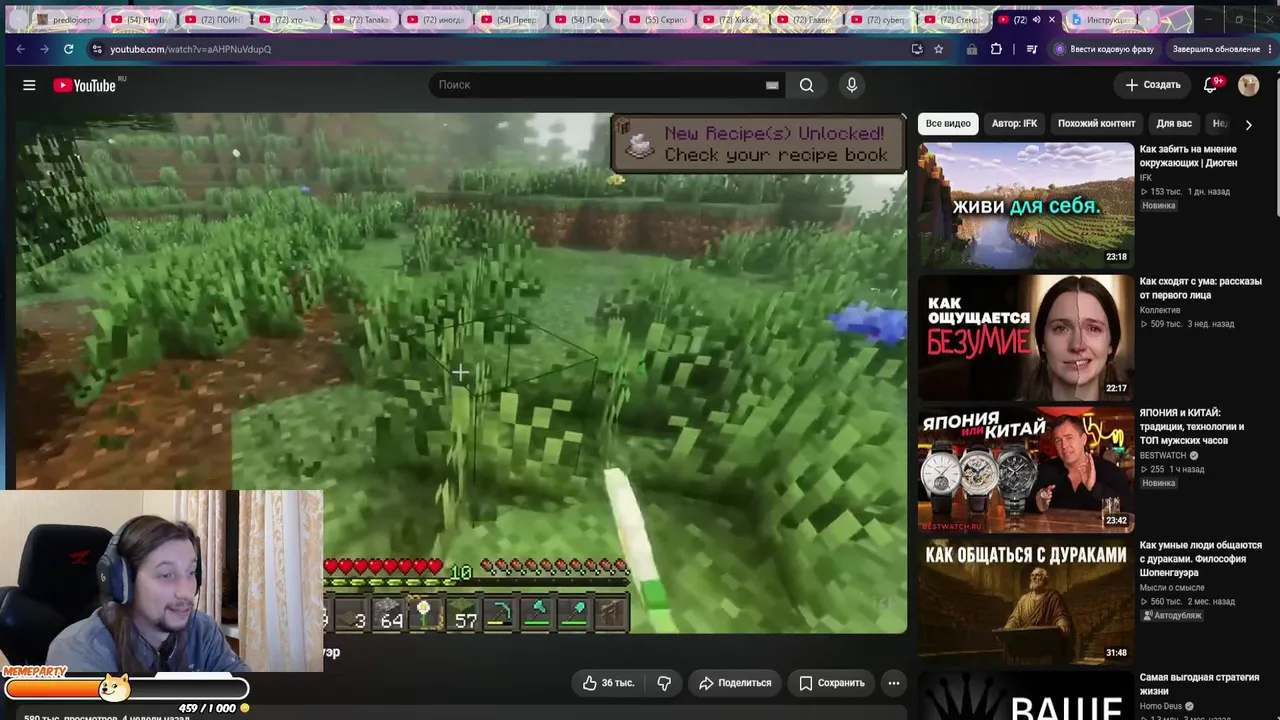The image size is (1280, 720).
Task: Click the 'Поделиться' share button
Action: point(735,683)
